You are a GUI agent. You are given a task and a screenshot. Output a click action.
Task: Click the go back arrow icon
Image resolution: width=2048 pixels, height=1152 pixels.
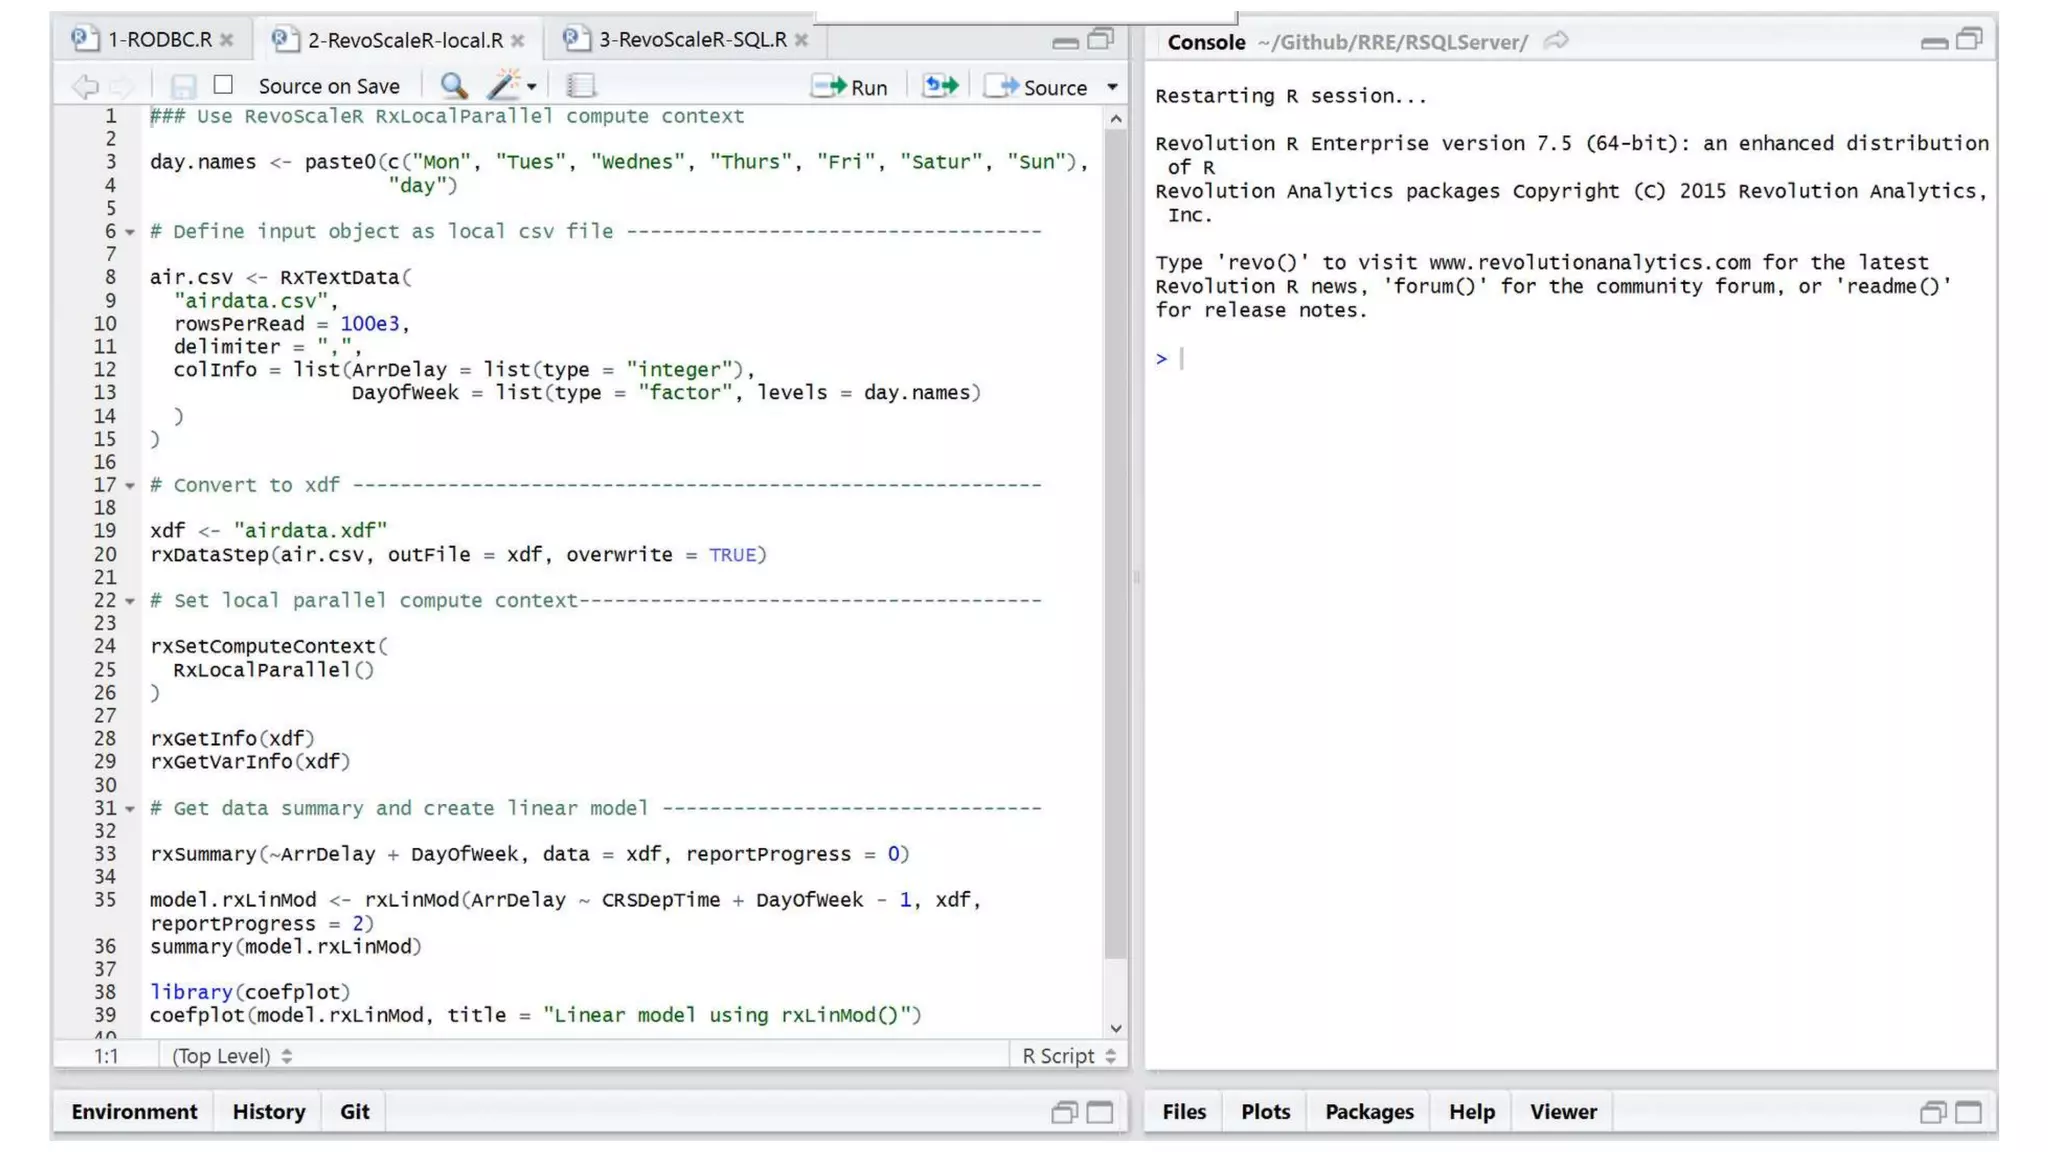[85, 86]
